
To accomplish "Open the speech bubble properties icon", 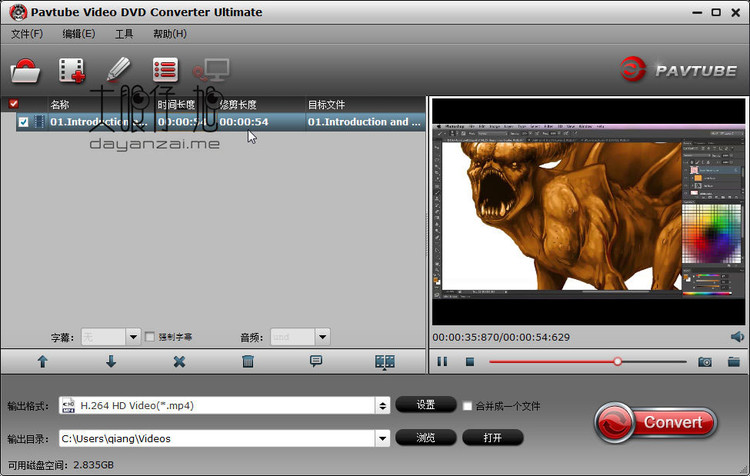I will point(316,361).
